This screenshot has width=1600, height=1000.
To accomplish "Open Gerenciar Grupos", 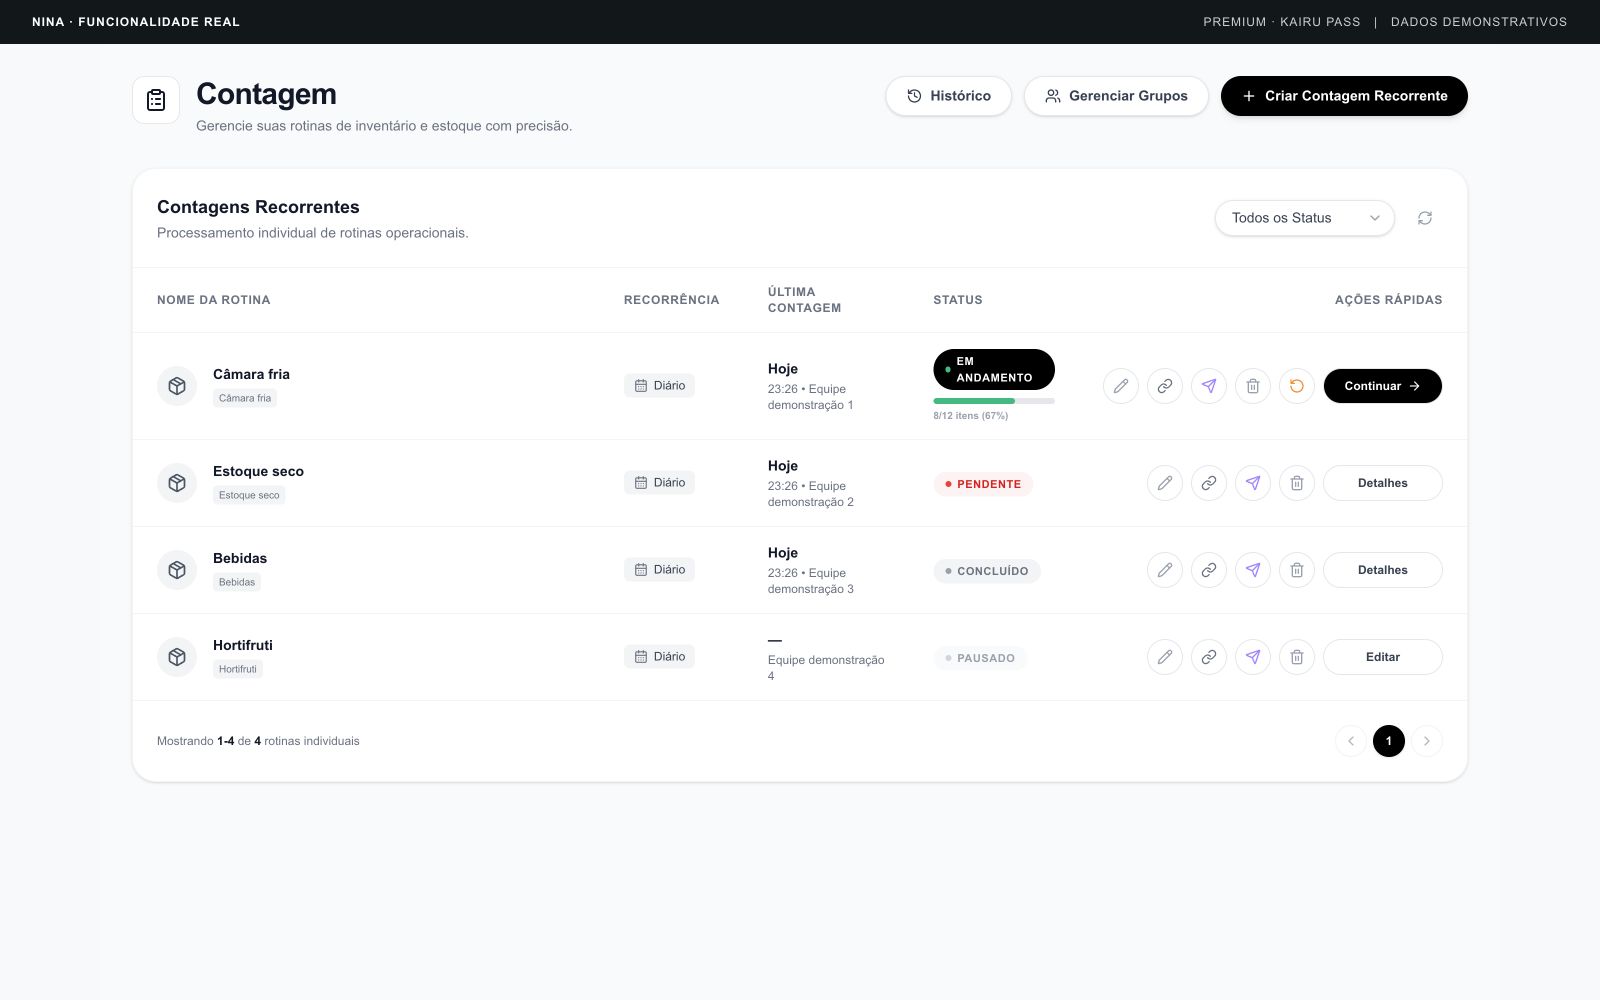I will (1116, 96).
